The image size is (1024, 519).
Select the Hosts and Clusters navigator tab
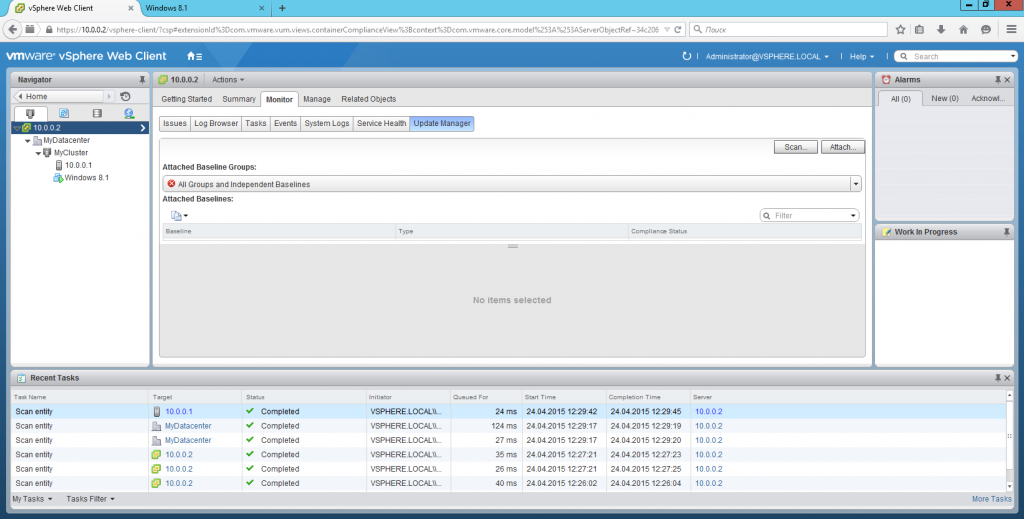pyautogui.click(x=30, y=114)
